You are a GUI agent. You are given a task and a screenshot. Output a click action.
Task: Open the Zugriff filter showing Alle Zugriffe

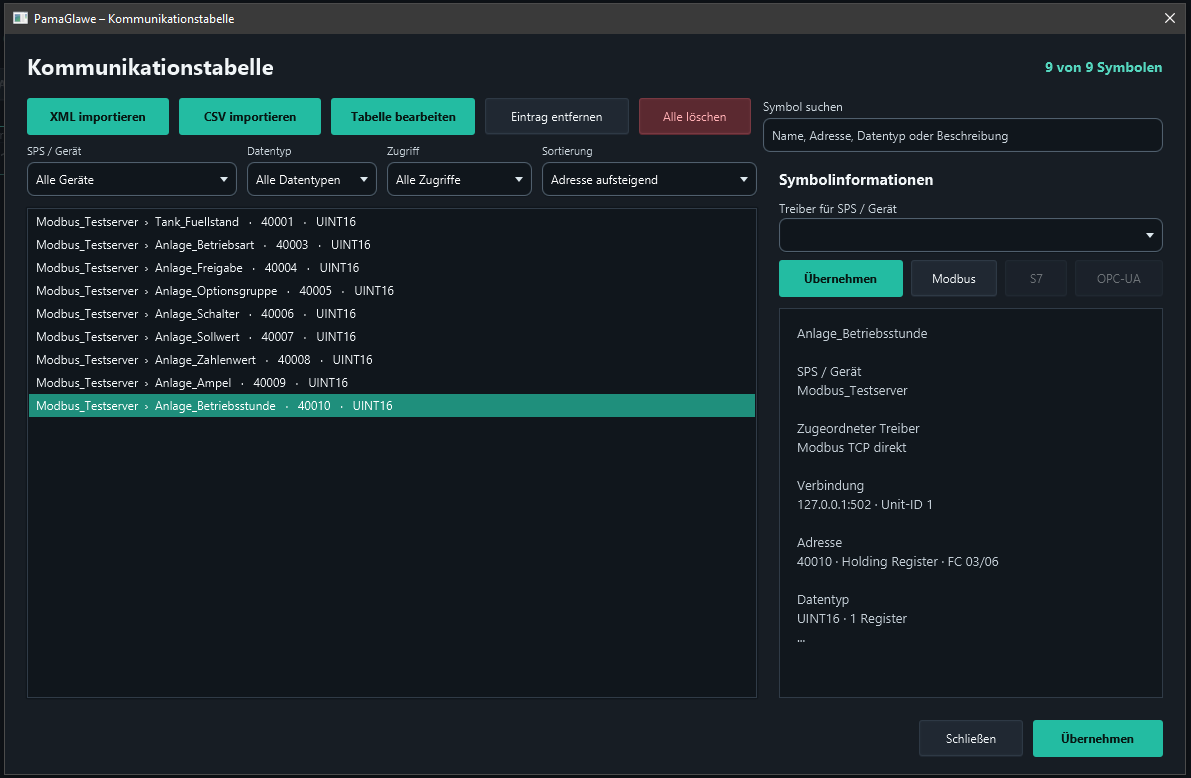(x=459, y=179)
